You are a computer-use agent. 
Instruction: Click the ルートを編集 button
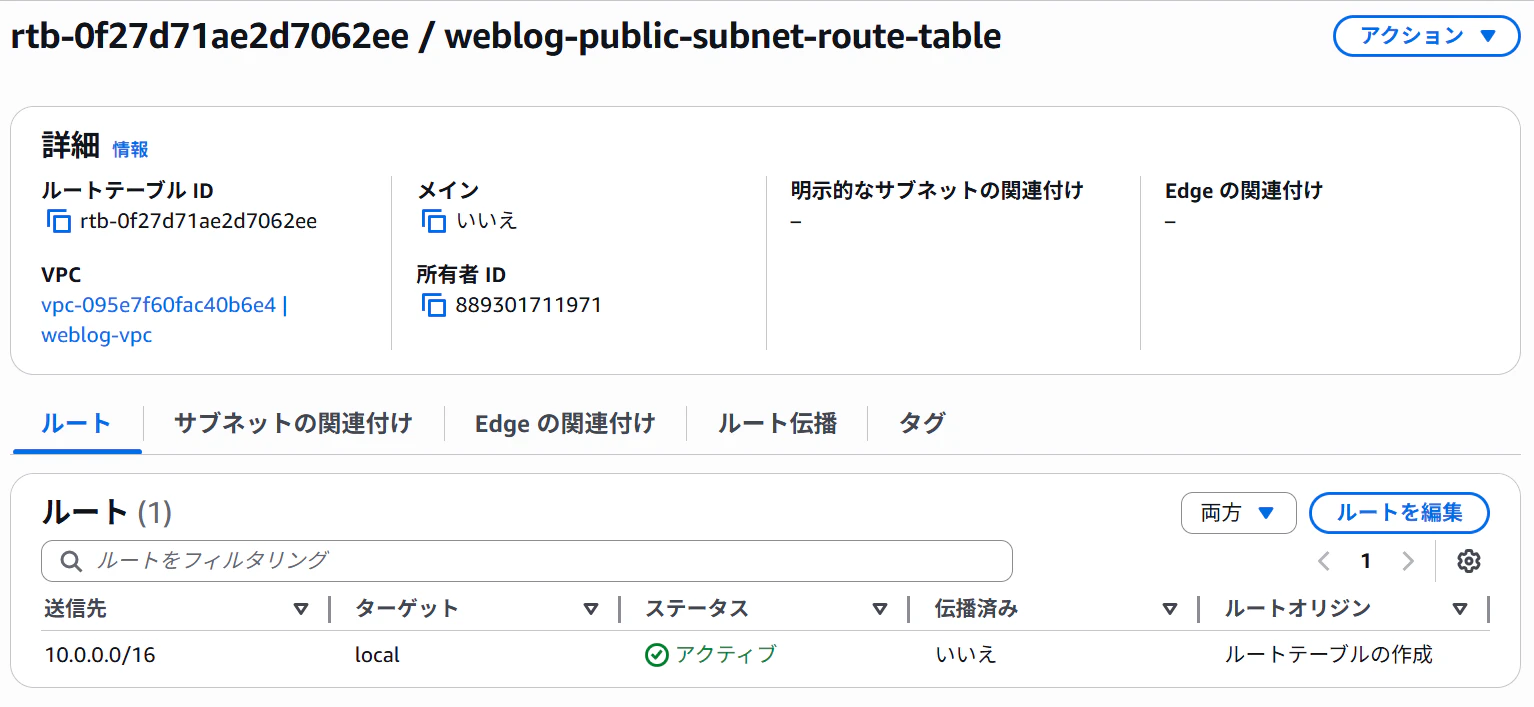[1399, 513]
